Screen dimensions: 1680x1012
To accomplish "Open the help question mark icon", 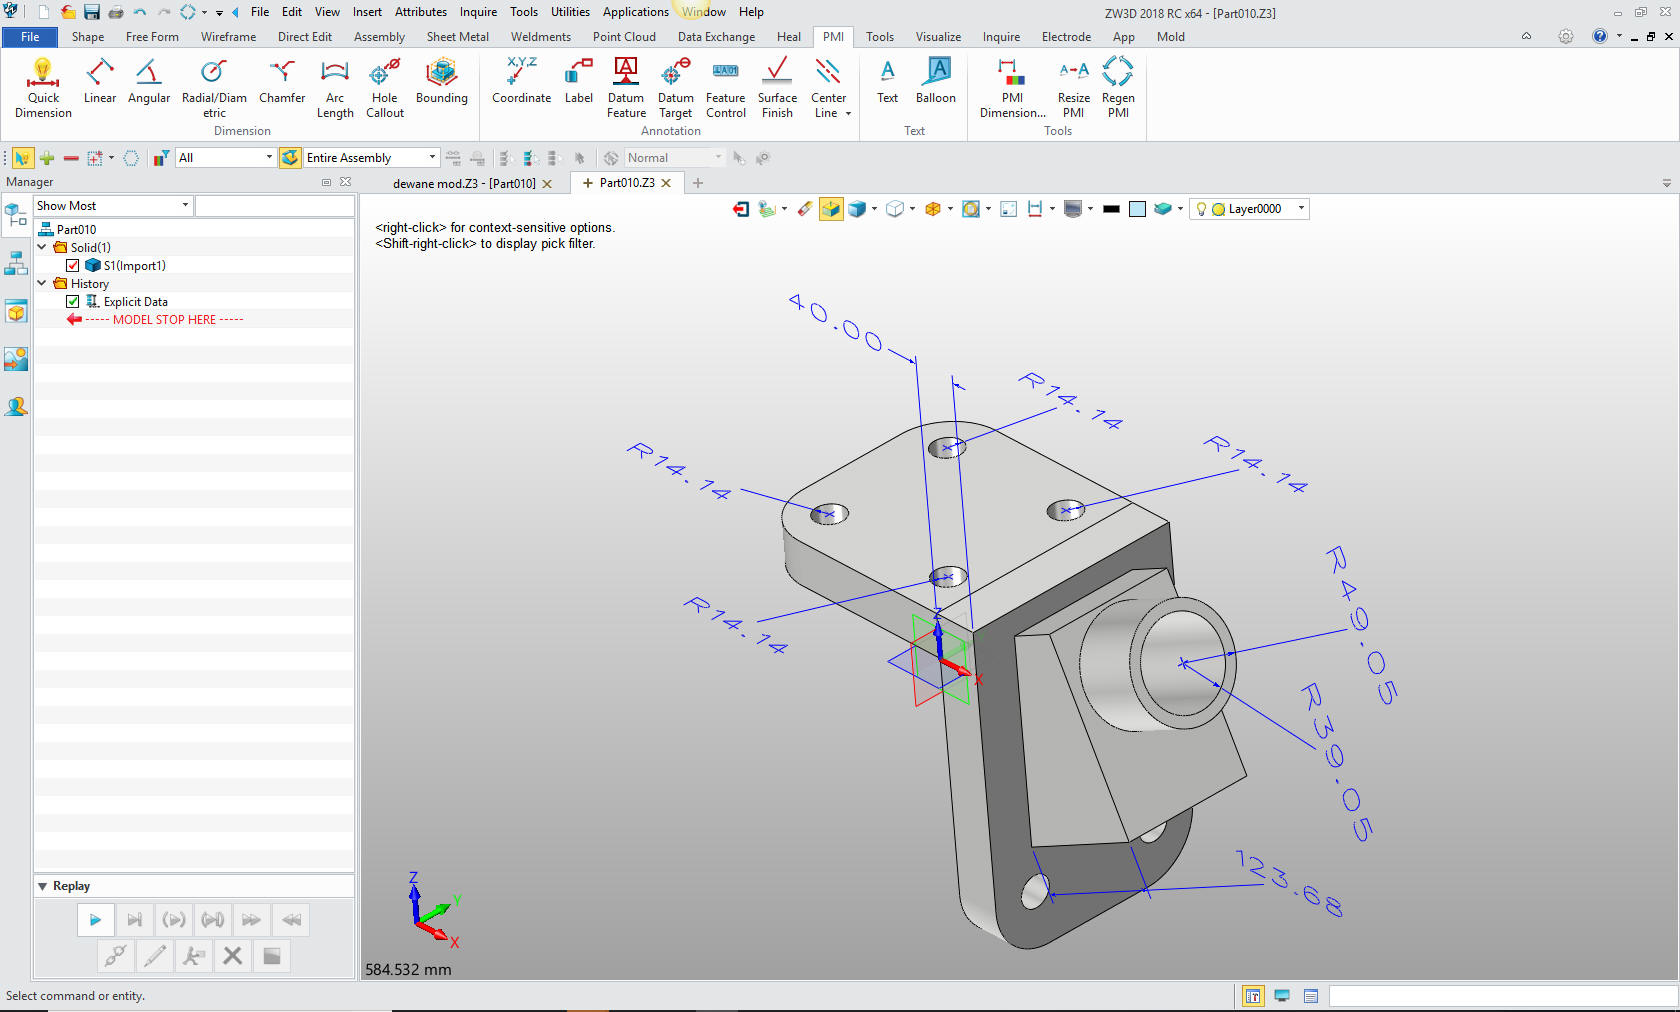I will click(x=1600, y=37).
